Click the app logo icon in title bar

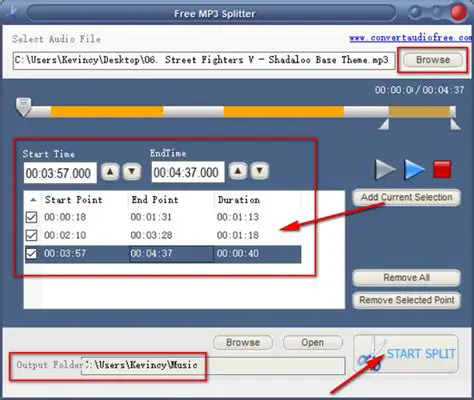tap(11, 13)
